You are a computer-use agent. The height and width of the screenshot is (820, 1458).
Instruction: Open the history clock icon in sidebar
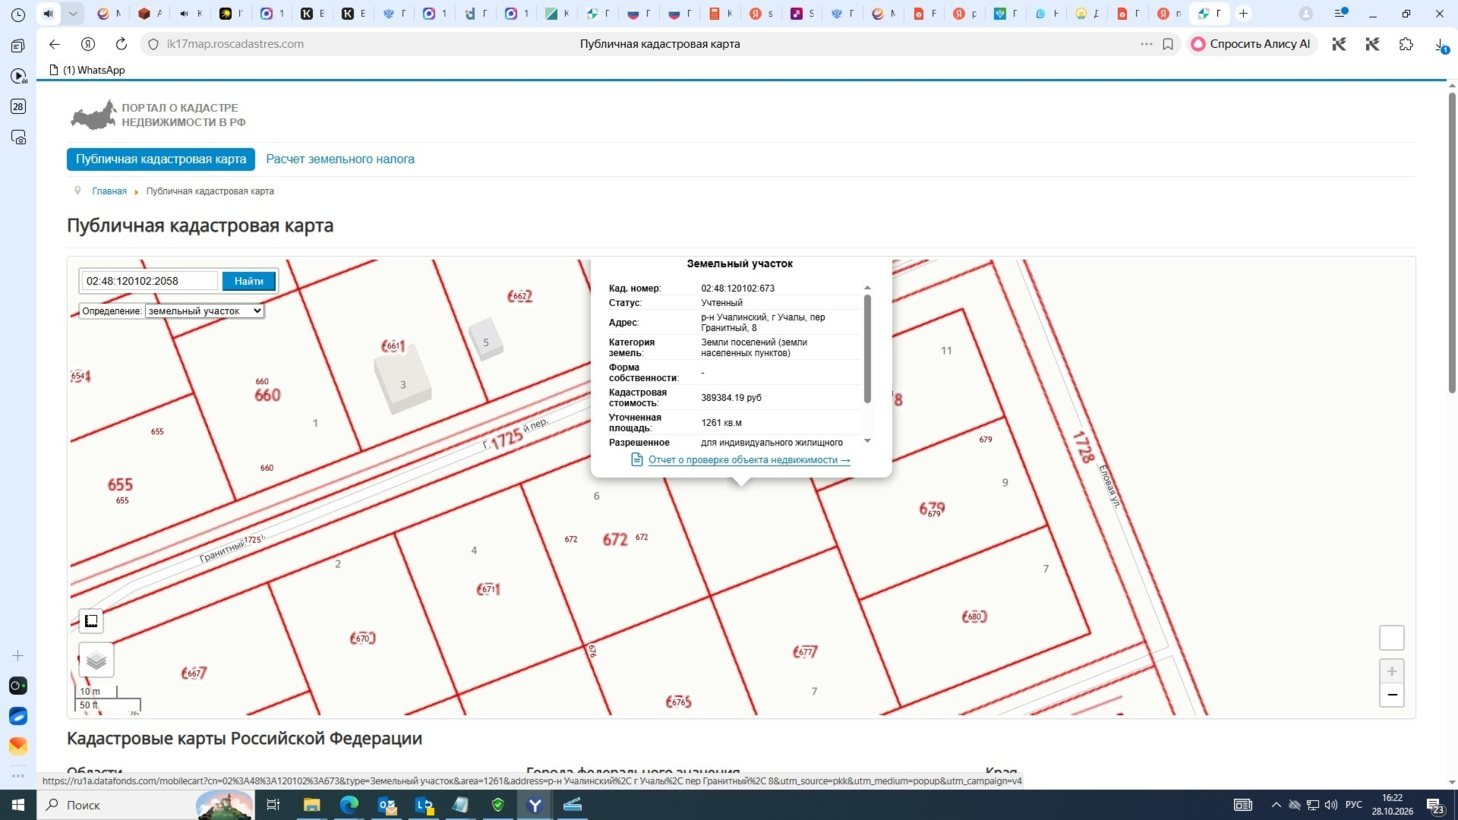click(x=18, y=15)
